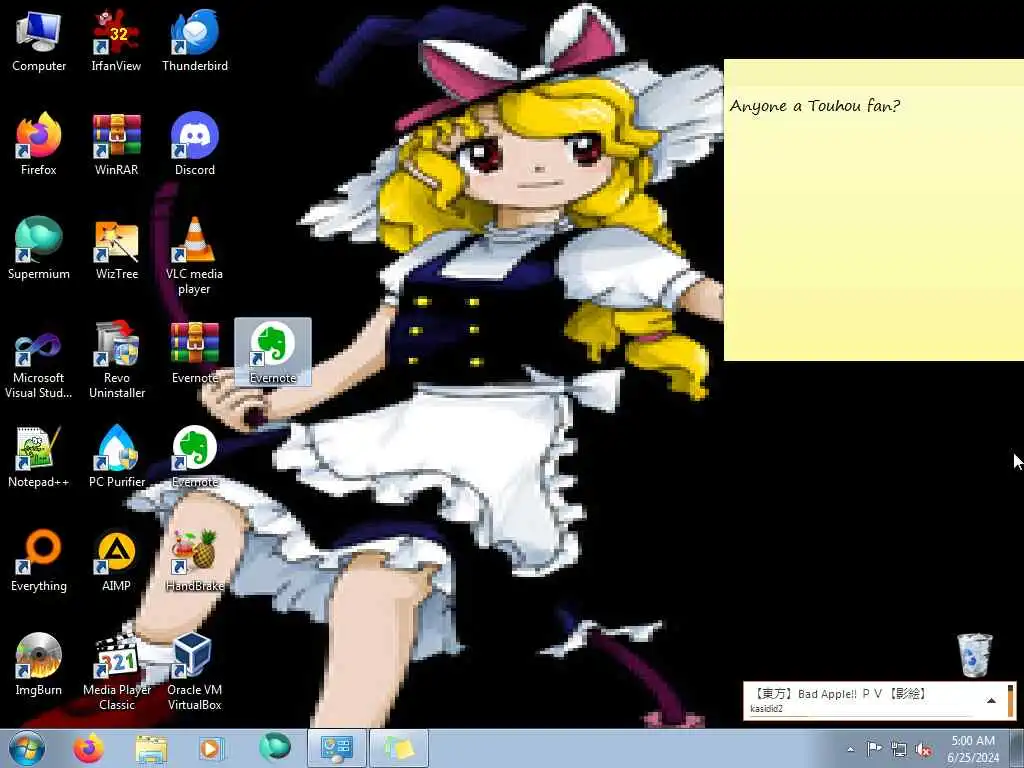Screen dimensions: 1024x768
Task: Select the Supermium desktop shortcut
Action: 39,248
